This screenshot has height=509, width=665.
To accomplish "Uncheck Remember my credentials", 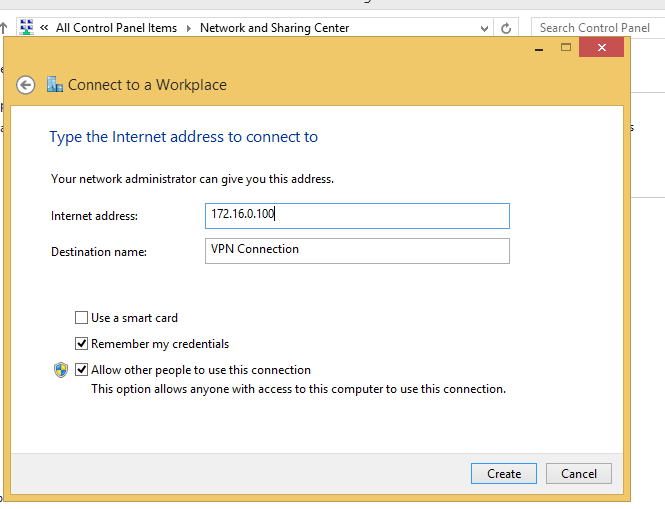I will coord(81,344).
